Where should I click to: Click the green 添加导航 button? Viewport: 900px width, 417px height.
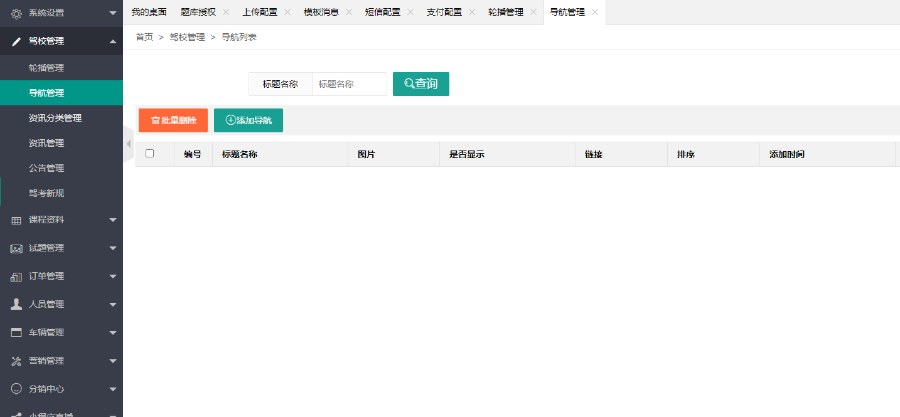point(249,120)
